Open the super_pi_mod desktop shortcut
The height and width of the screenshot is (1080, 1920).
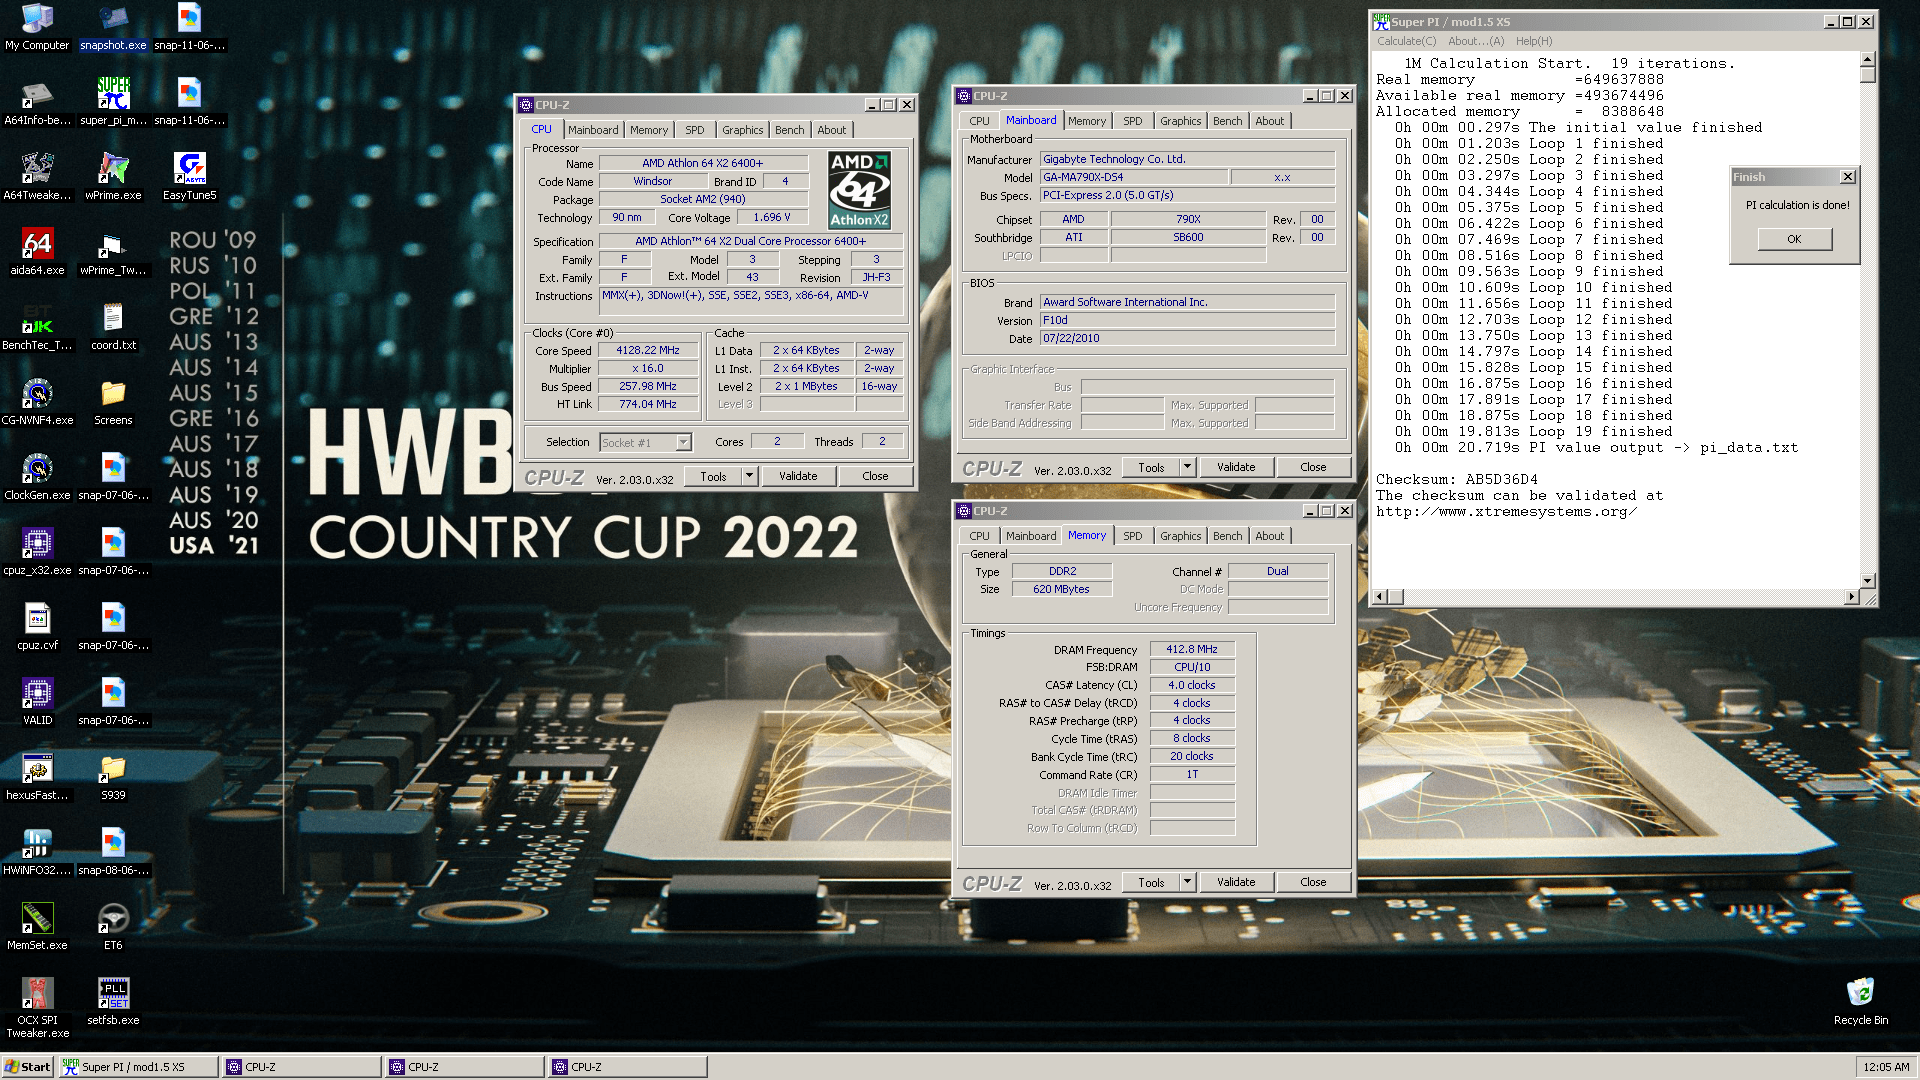[113, 102]
